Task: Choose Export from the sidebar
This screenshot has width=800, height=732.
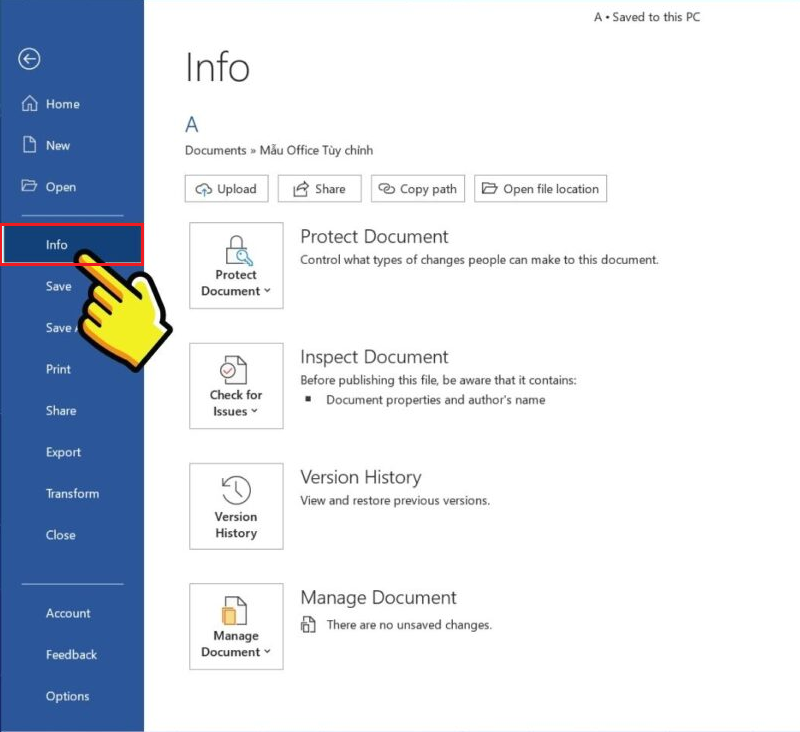Action: coord(63,452)
